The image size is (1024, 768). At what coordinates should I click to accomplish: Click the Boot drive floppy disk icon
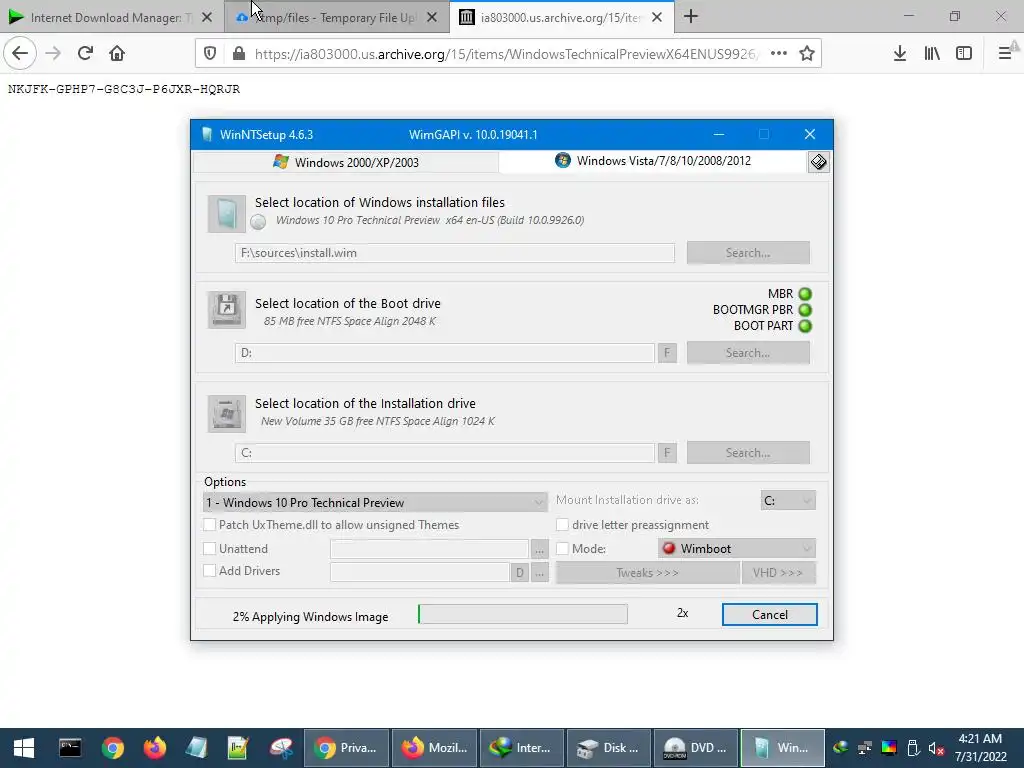(x=227, y=310)
